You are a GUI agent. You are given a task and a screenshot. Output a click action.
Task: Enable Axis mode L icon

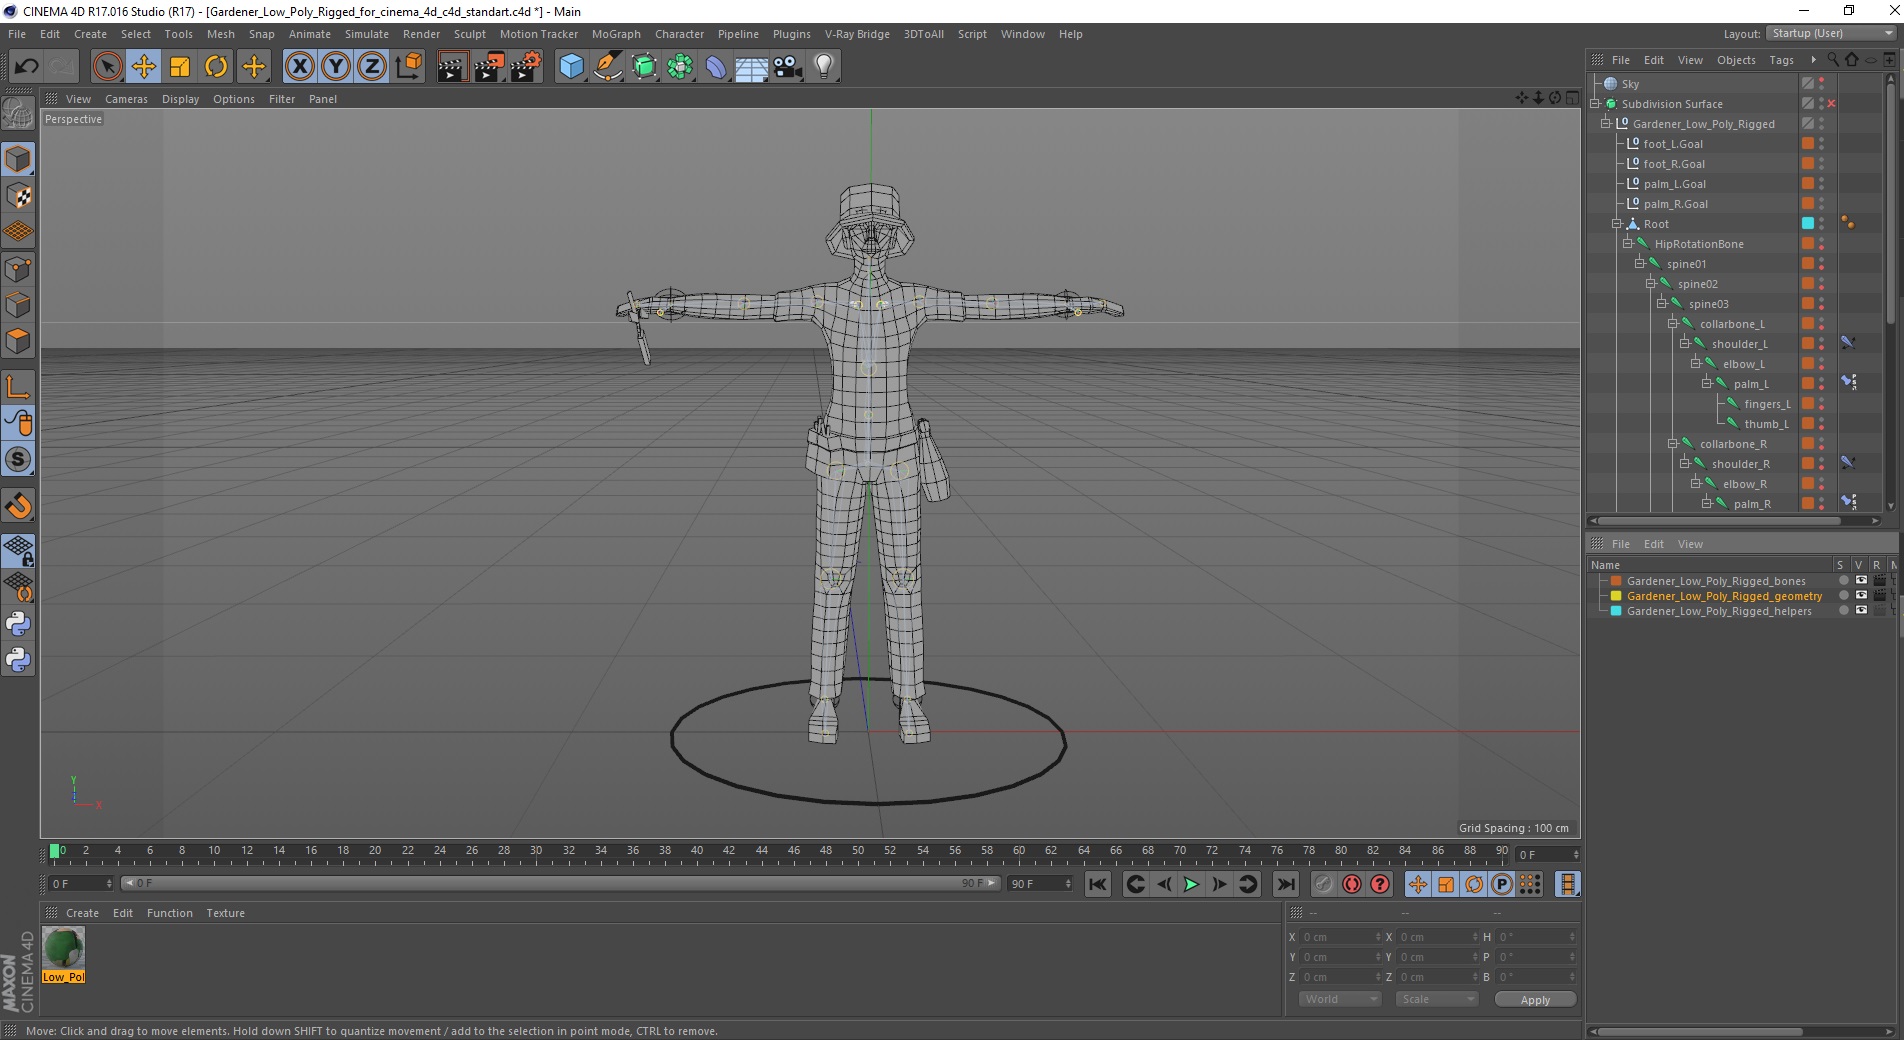point(18,386)
